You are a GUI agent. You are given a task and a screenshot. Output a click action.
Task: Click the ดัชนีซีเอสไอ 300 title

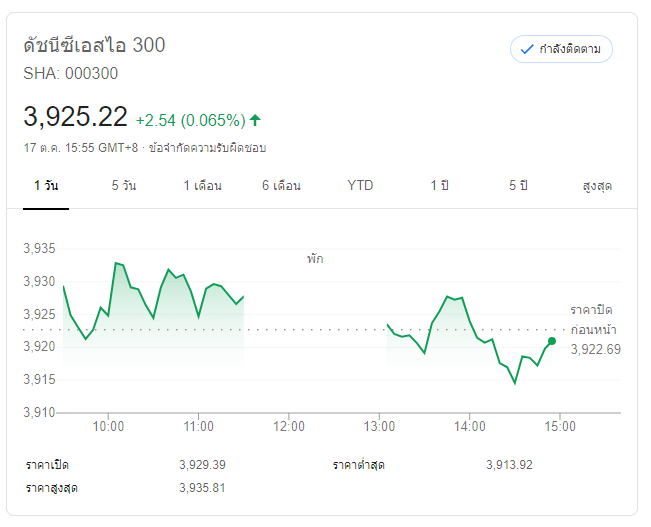tap(94, 45)
